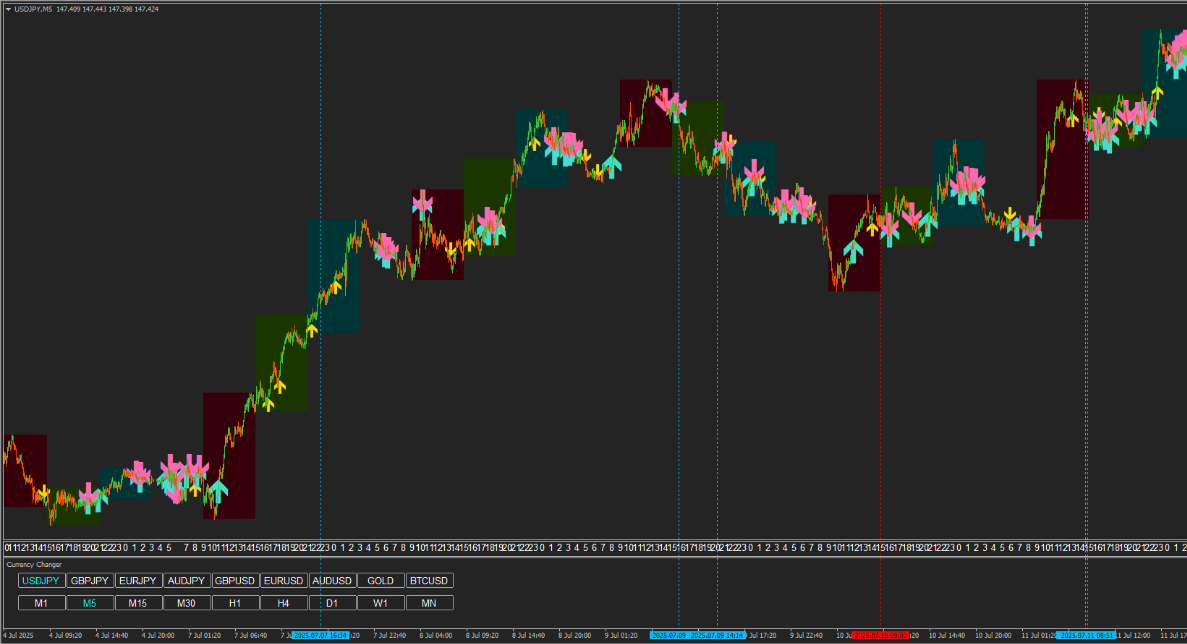Screen dimensions: 1187x644
Task: Click the 8 Jul 09:20 axis label
Action: pyautogui.click(x=482, y=636)
